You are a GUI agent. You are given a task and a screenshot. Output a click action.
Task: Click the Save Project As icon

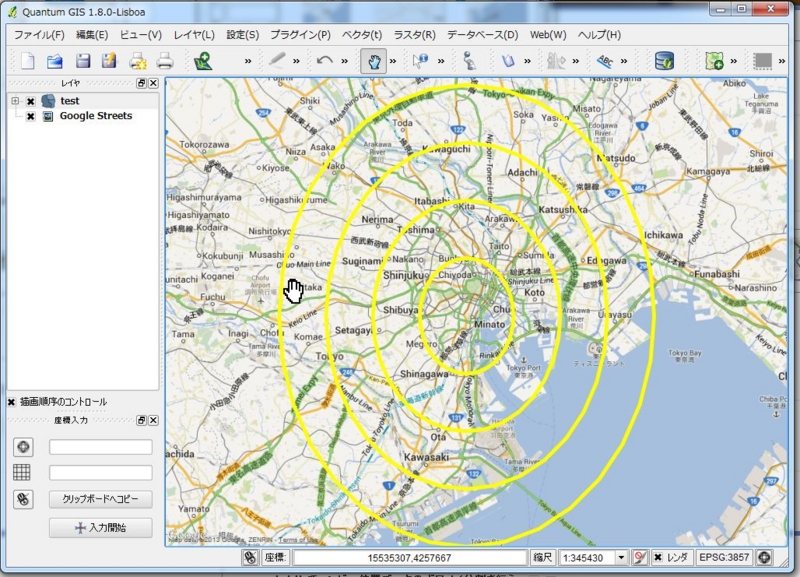pyautogui.click(x=109, y=61)
